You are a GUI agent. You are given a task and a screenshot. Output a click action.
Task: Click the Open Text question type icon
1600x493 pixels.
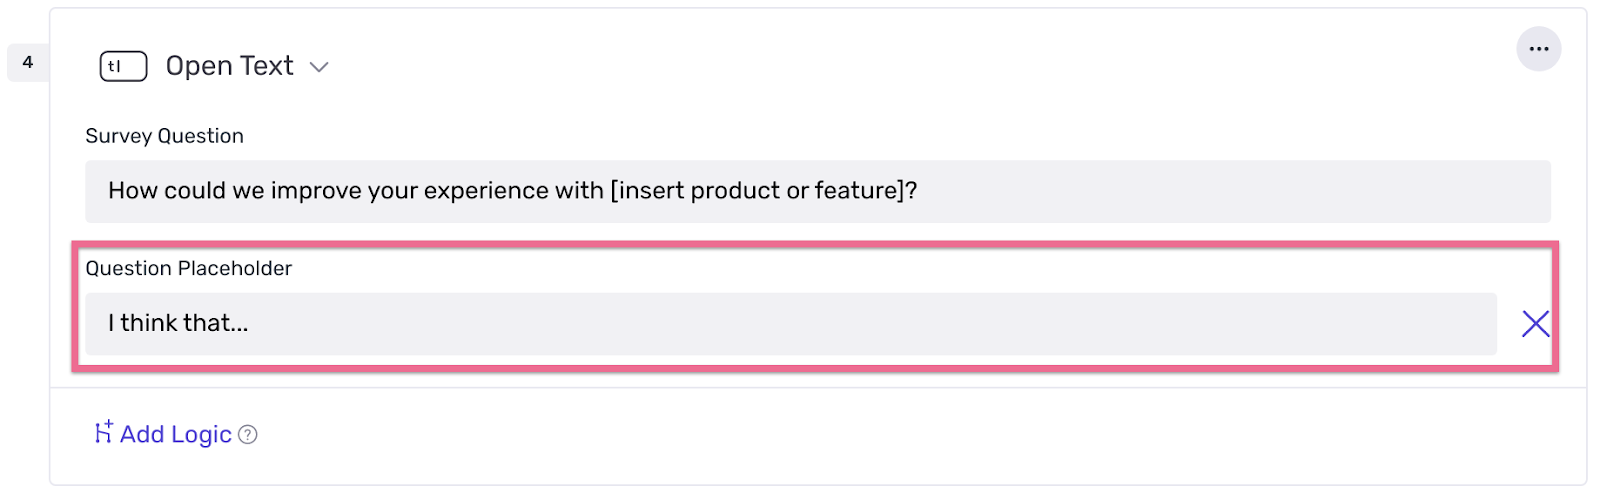[x=123, y=66]
